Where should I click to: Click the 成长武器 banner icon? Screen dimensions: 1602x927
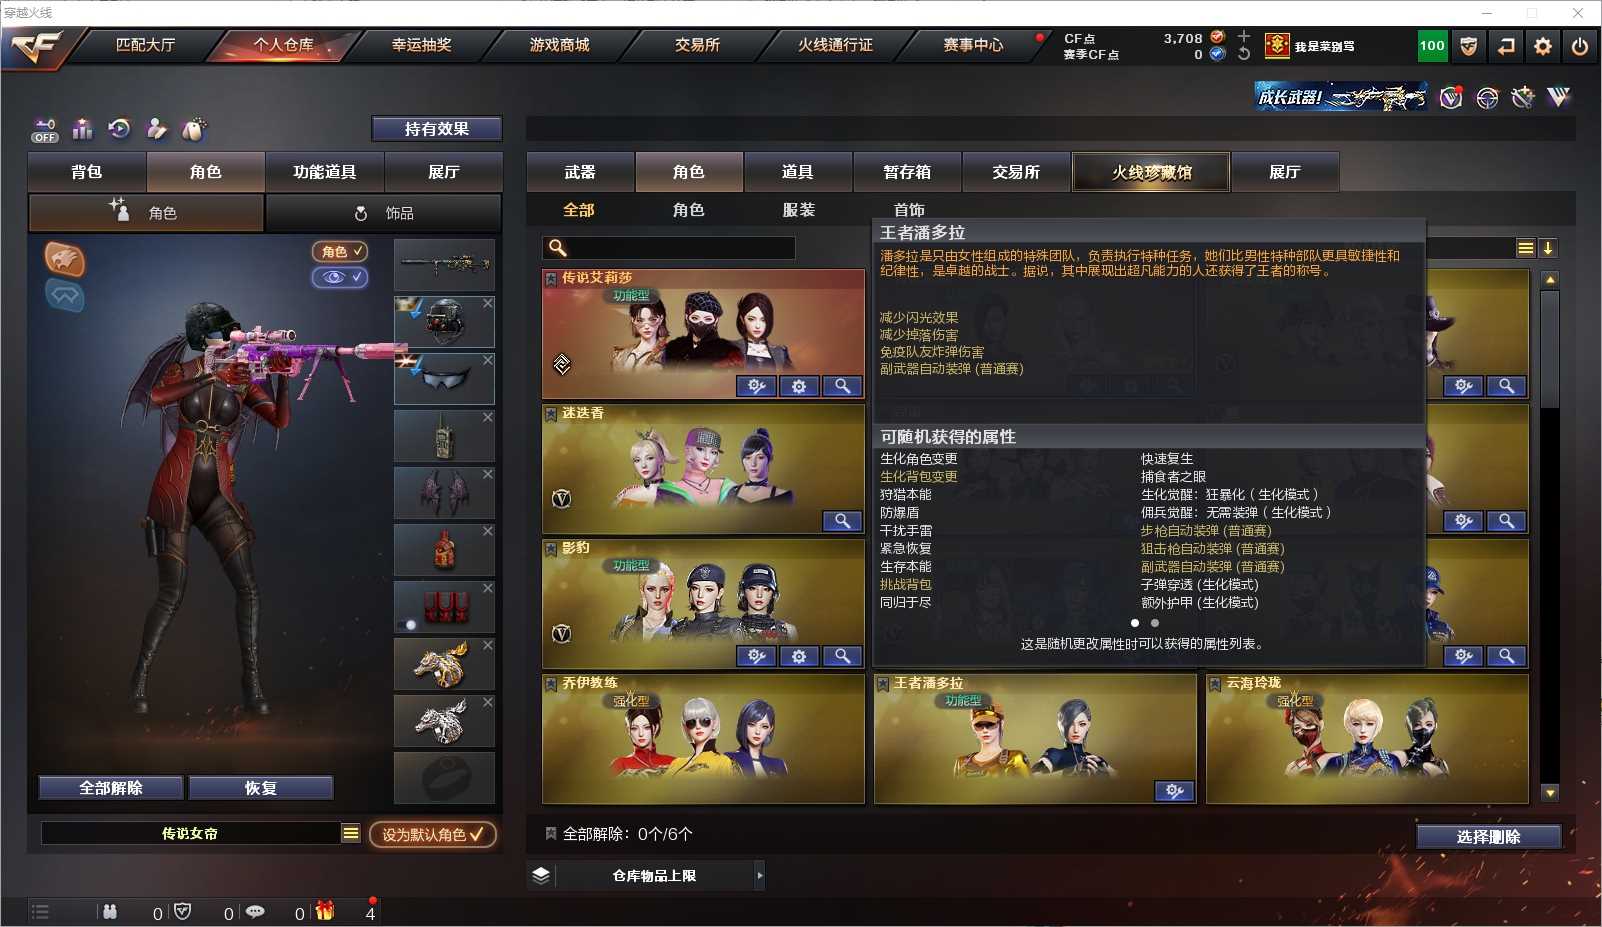tap(1340, 97)
